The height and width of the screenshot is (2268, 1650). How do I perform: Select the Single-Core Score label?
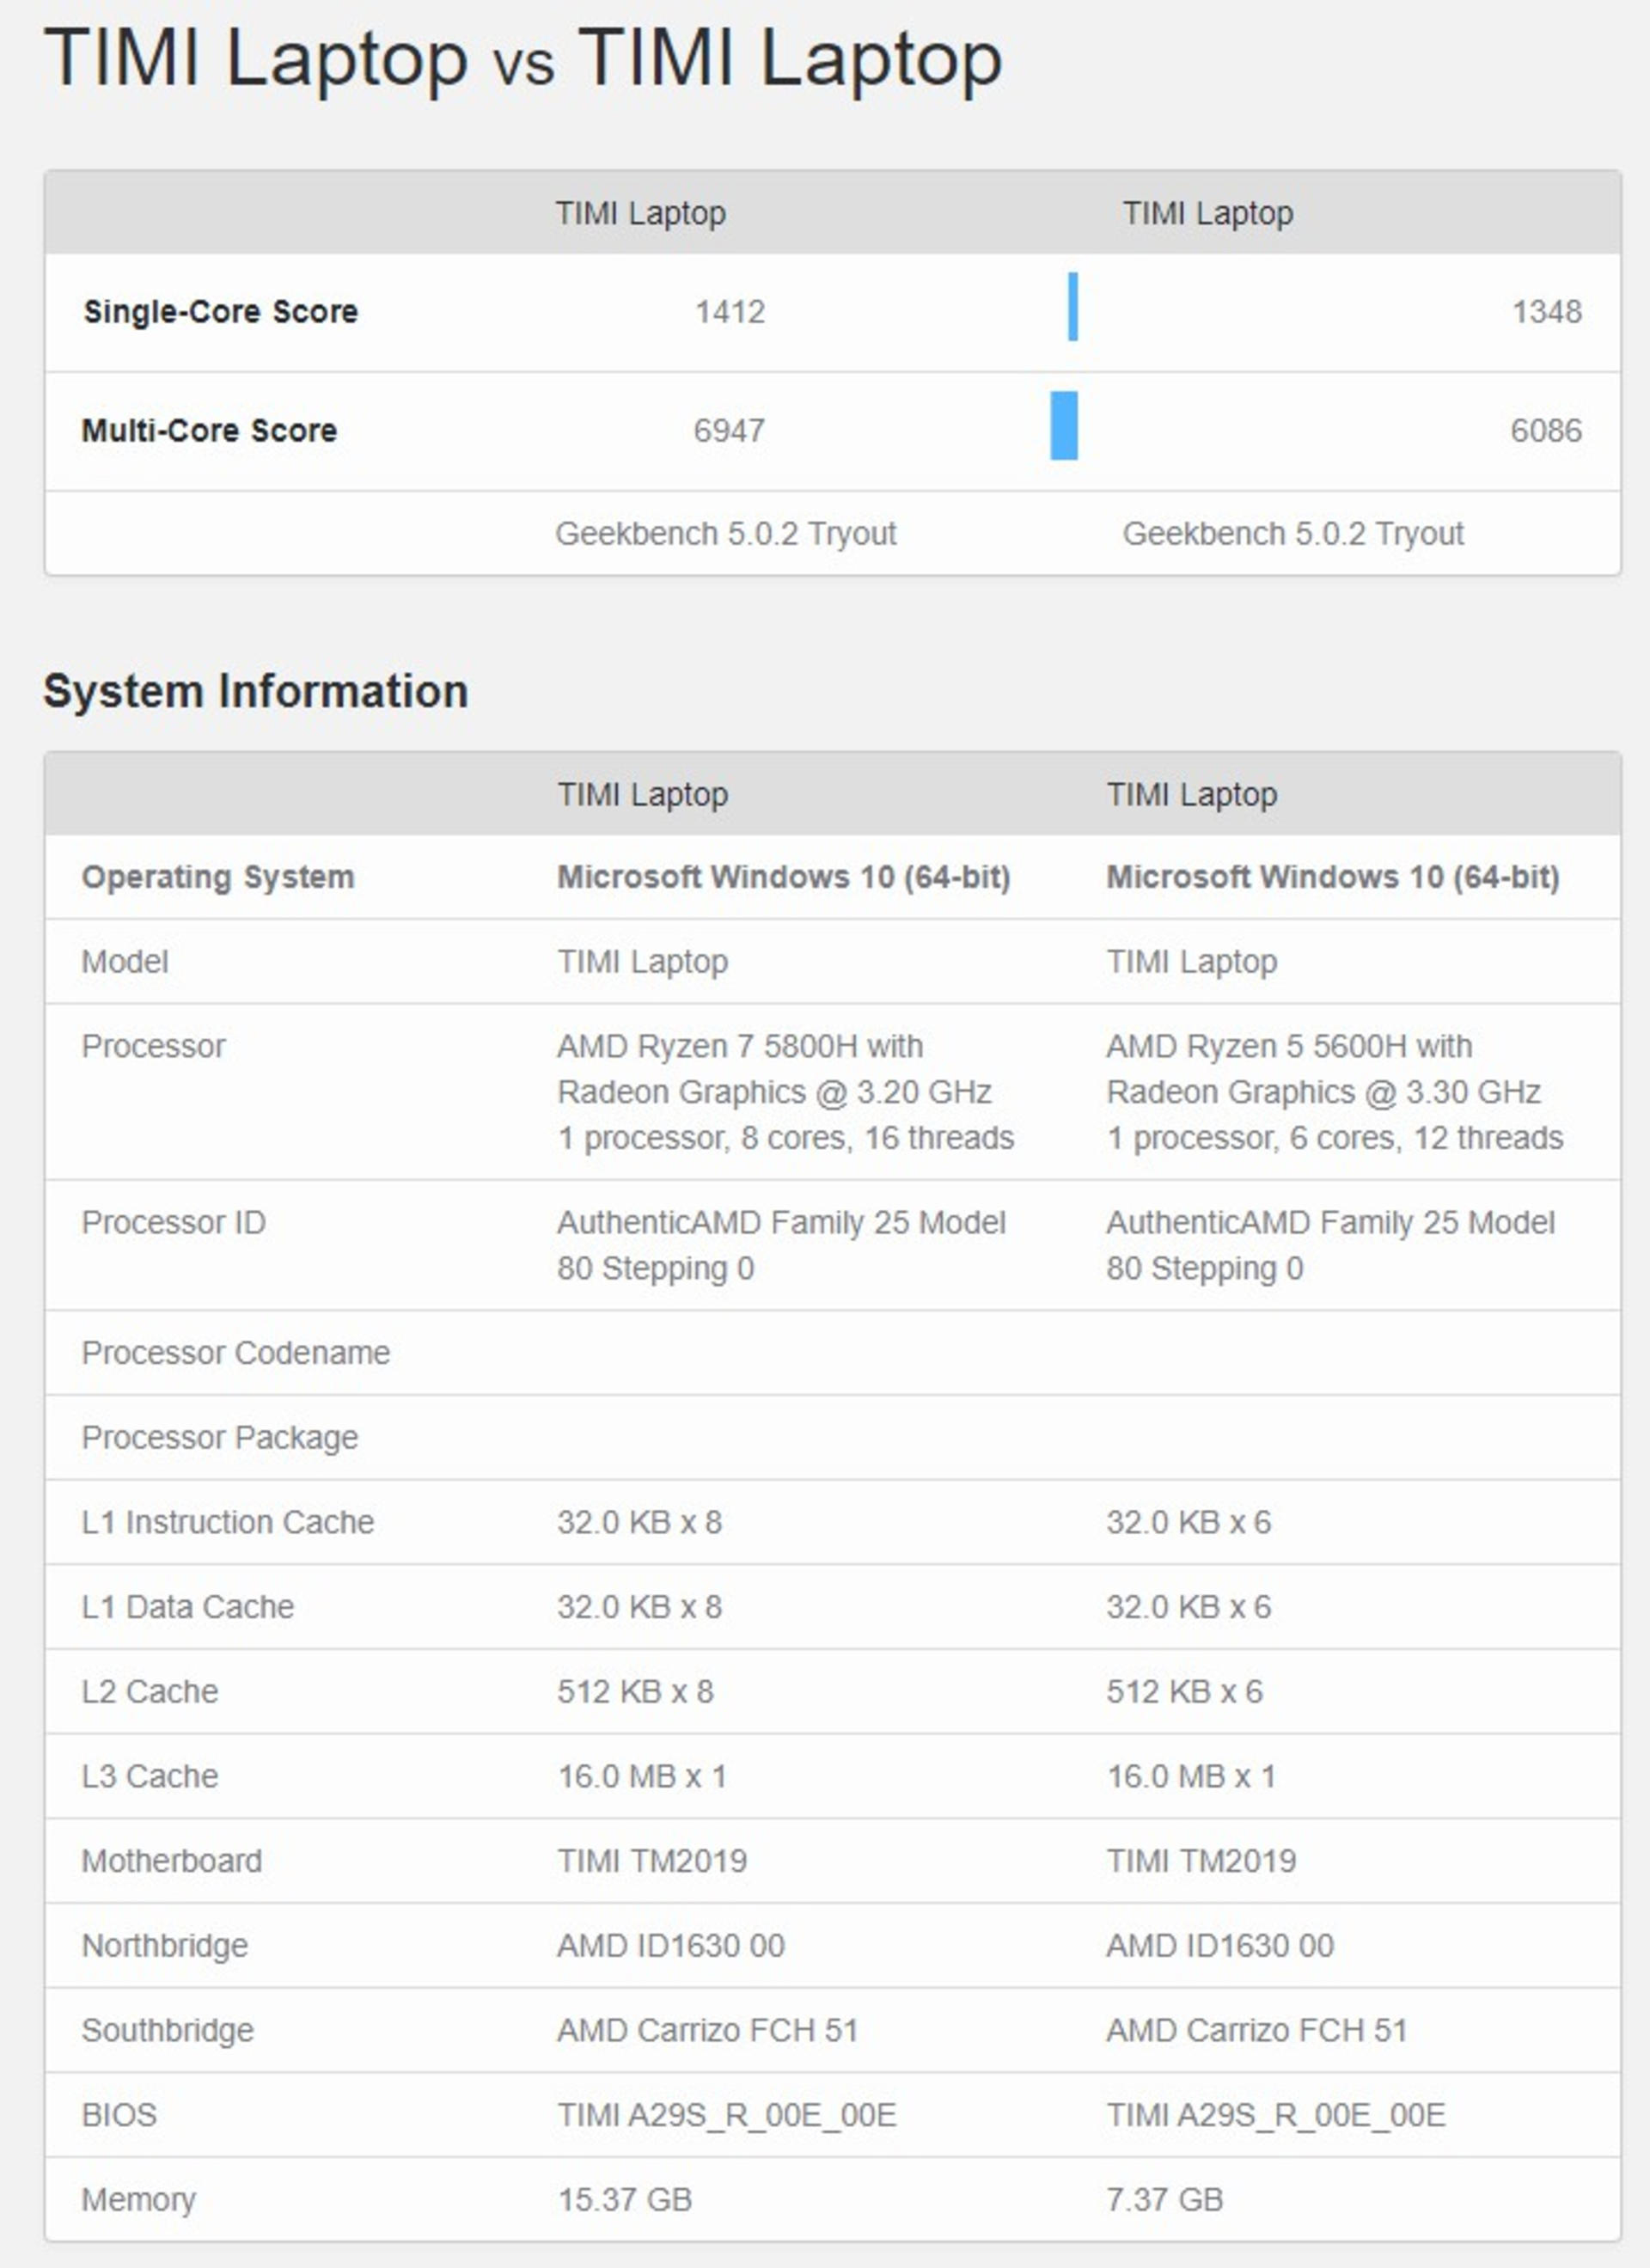(x=221, y=312)
